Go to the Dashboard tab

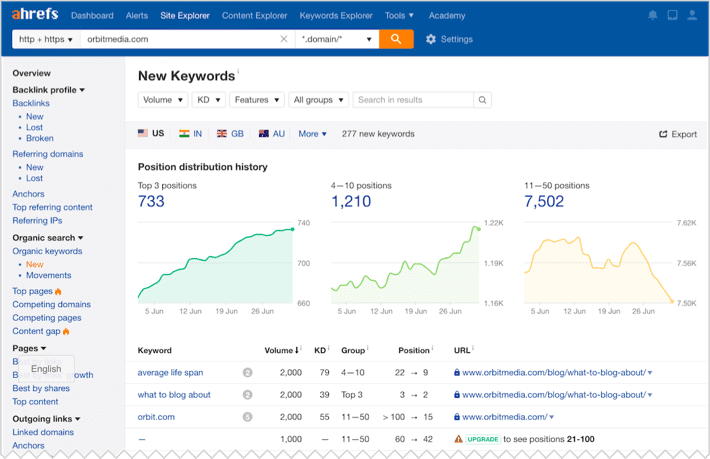coord(92,15)
